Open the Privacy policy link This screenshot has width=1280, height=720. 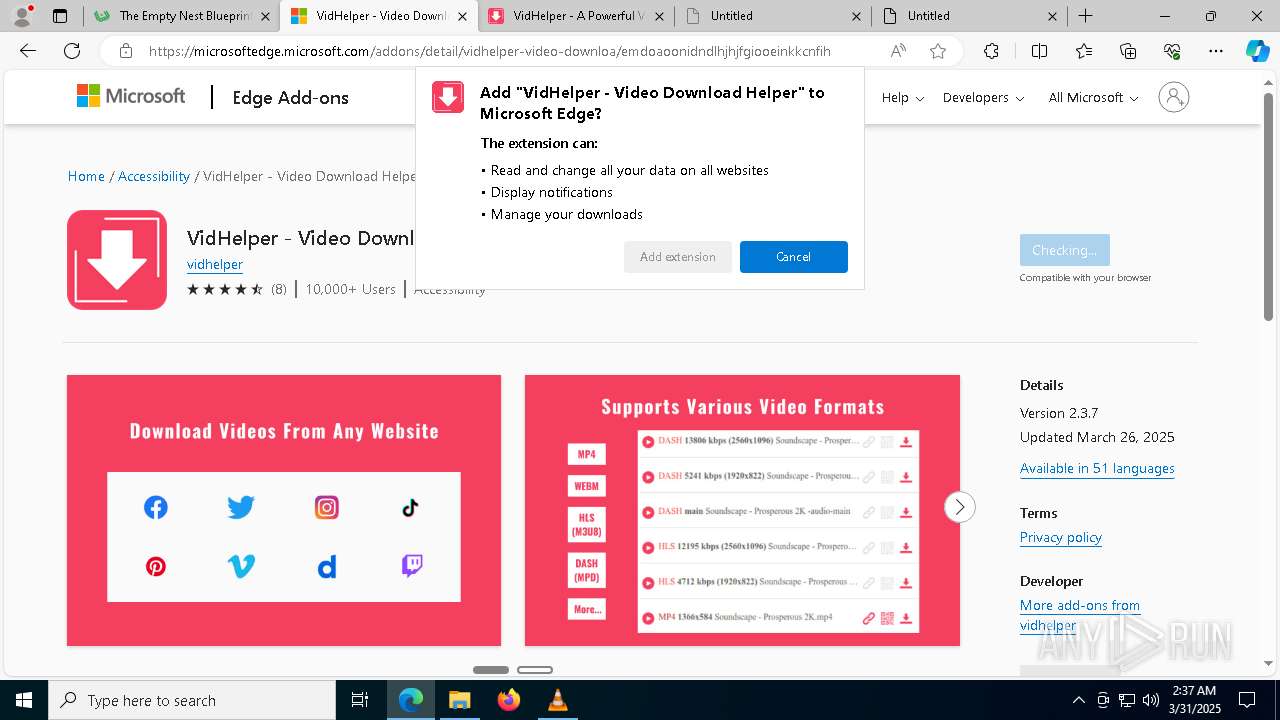[x=1061, y=537]
